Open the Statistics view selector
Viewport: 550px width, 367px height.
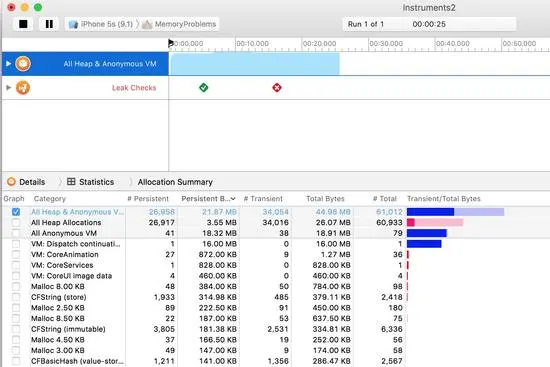tap(96, 182)
